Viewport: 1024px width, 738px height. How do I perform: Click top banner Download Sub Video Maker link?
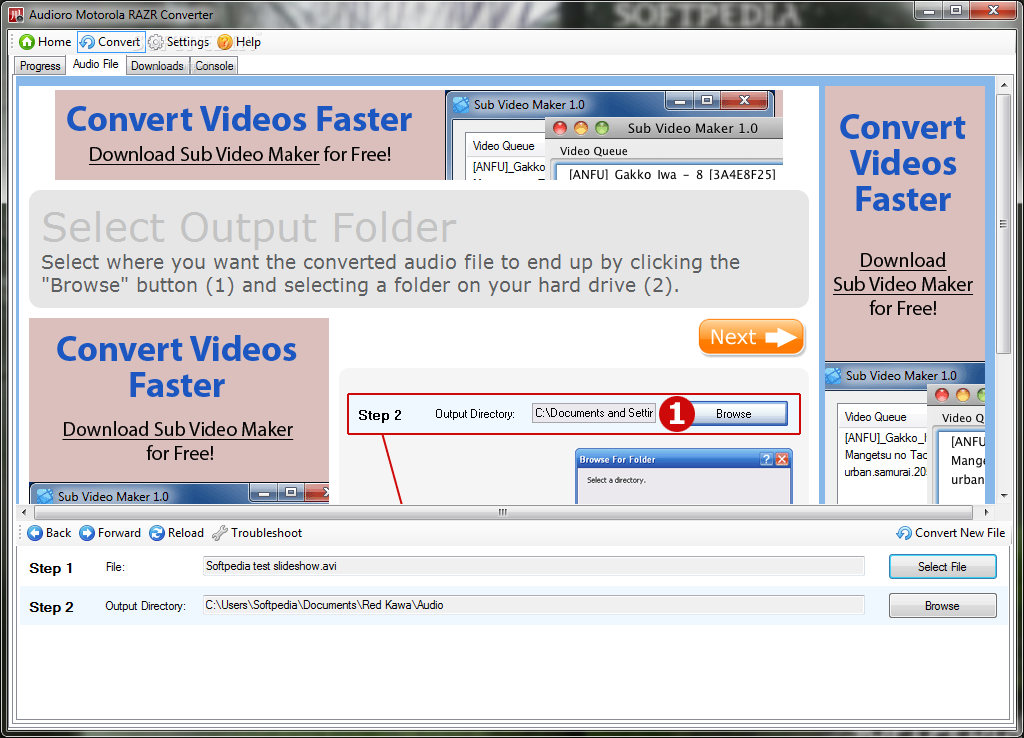coord(204,155)
